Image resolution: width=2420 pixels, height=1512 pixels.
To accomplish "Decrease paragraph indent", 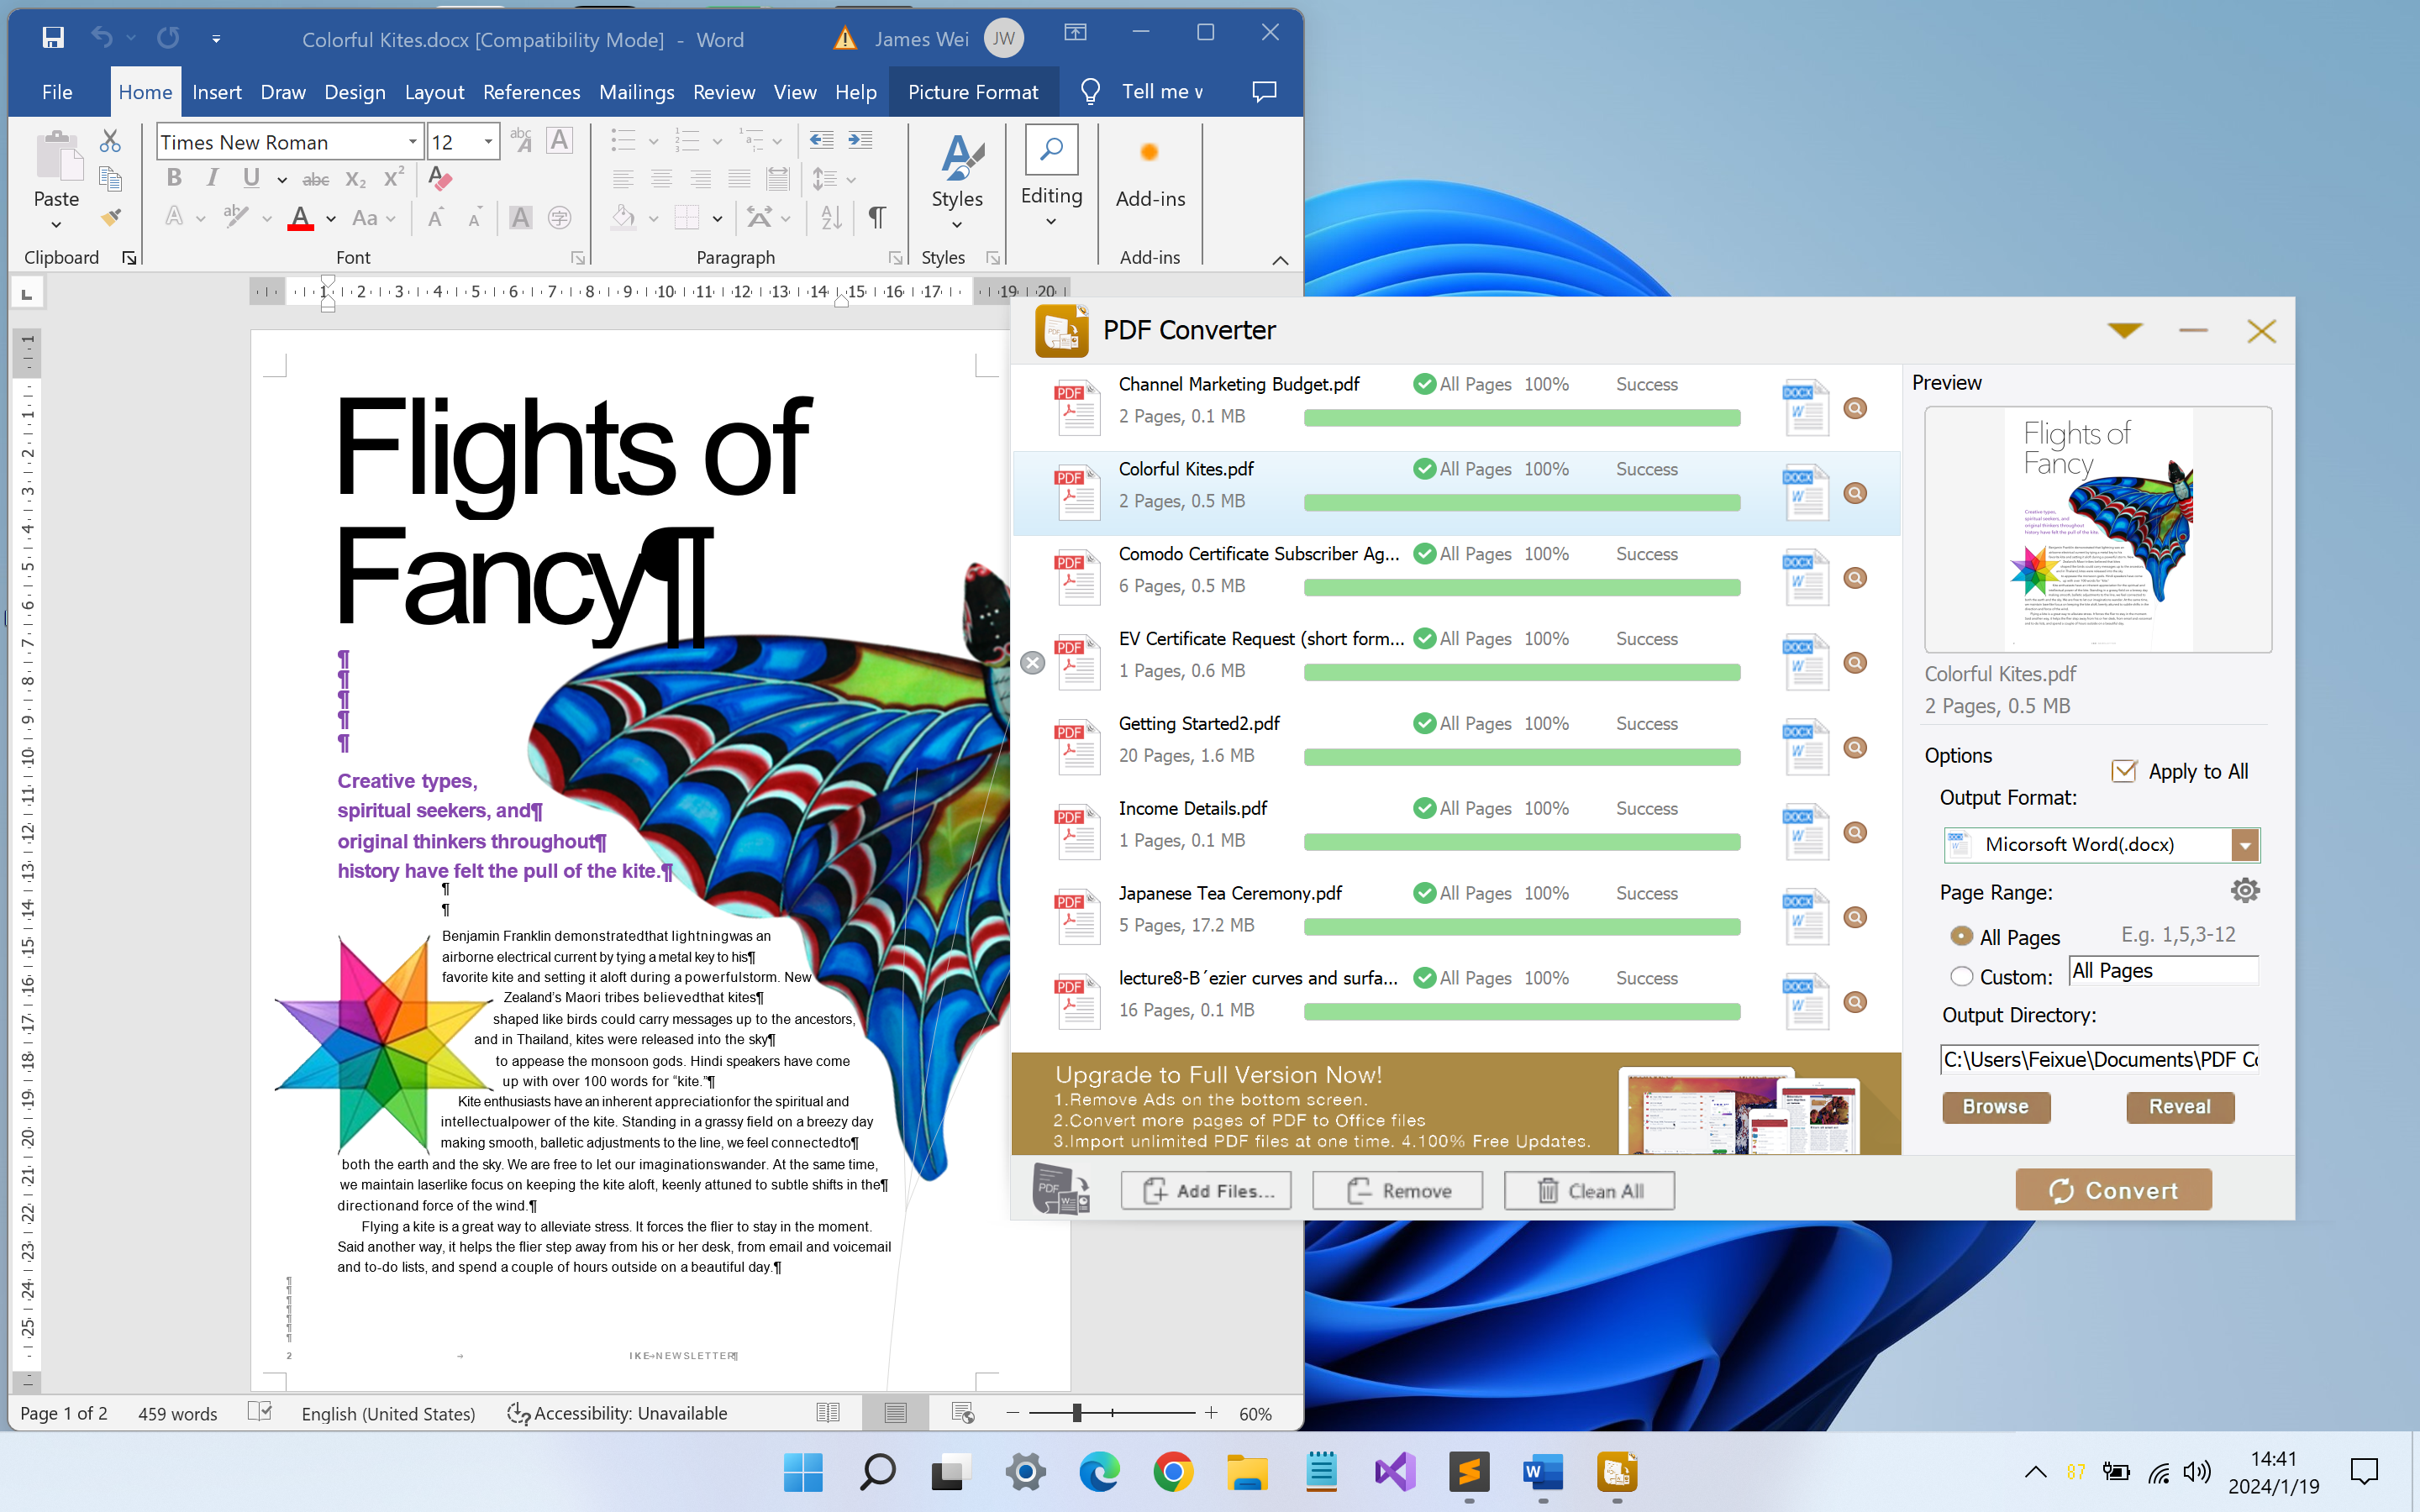I will 821,140.
